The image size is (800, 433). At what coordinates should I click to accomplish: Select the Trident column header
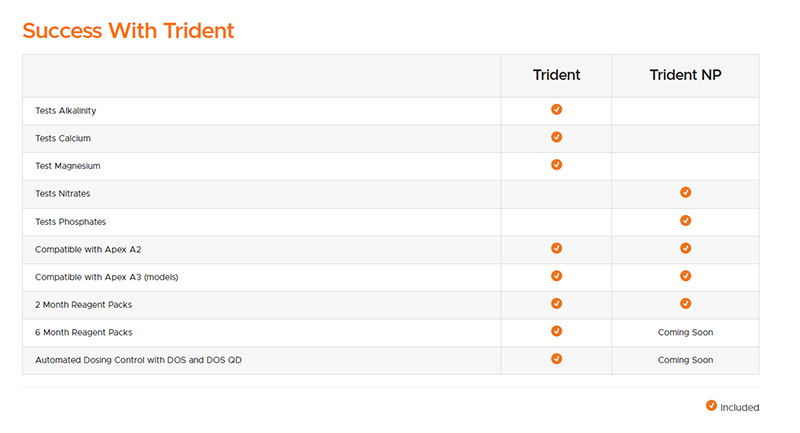556,75
